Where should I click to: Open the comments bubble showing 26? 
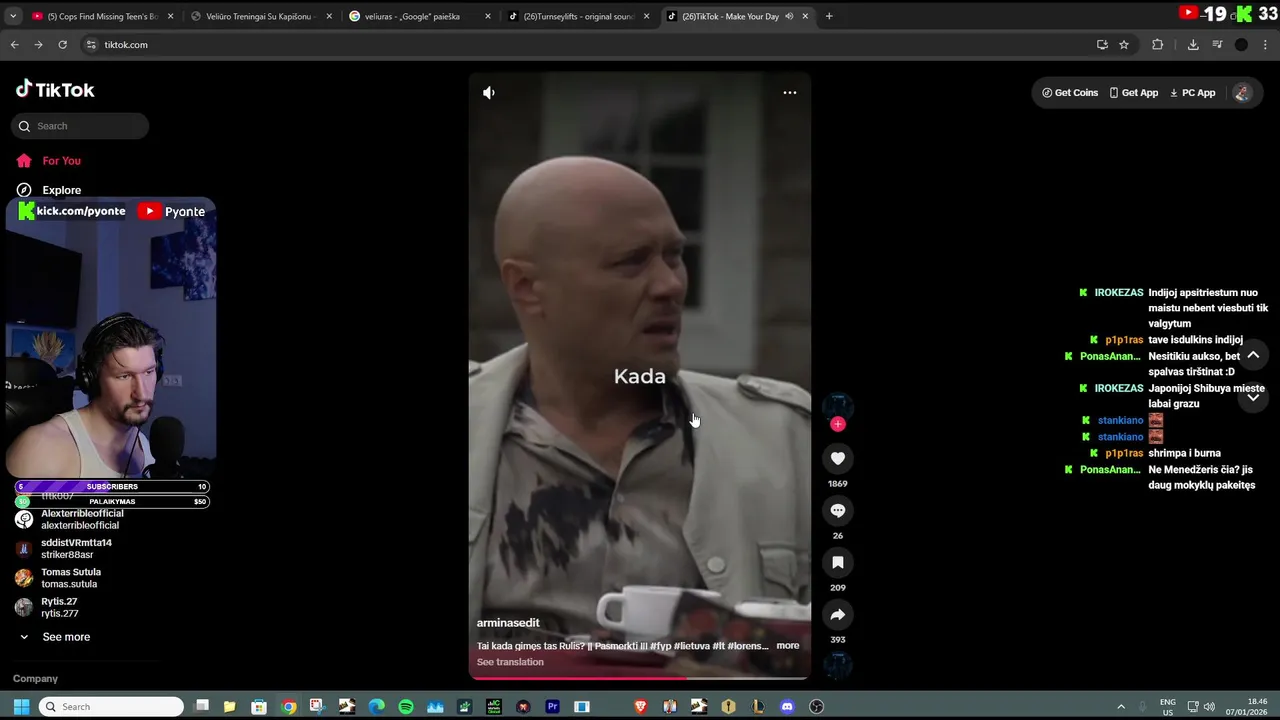pos(838,511)
